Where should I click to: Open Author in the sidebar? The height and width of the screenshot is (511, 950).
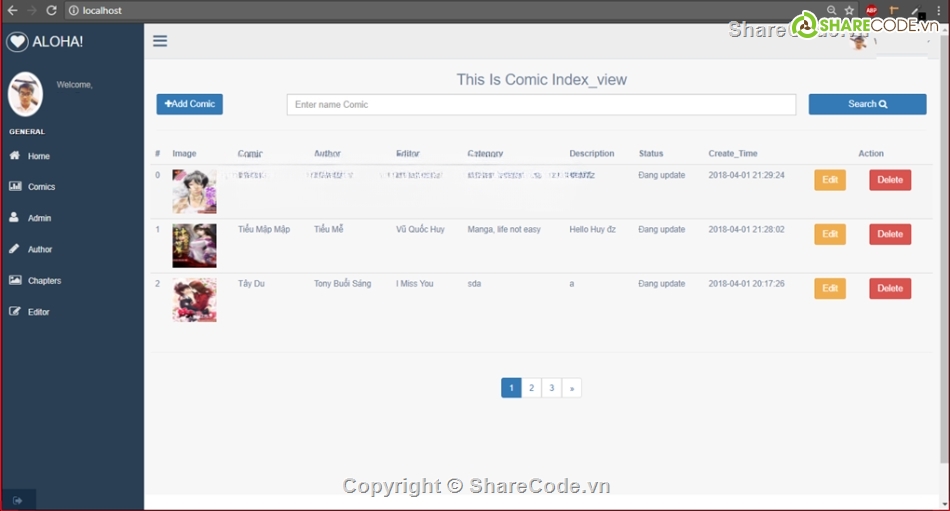point(39,249)
